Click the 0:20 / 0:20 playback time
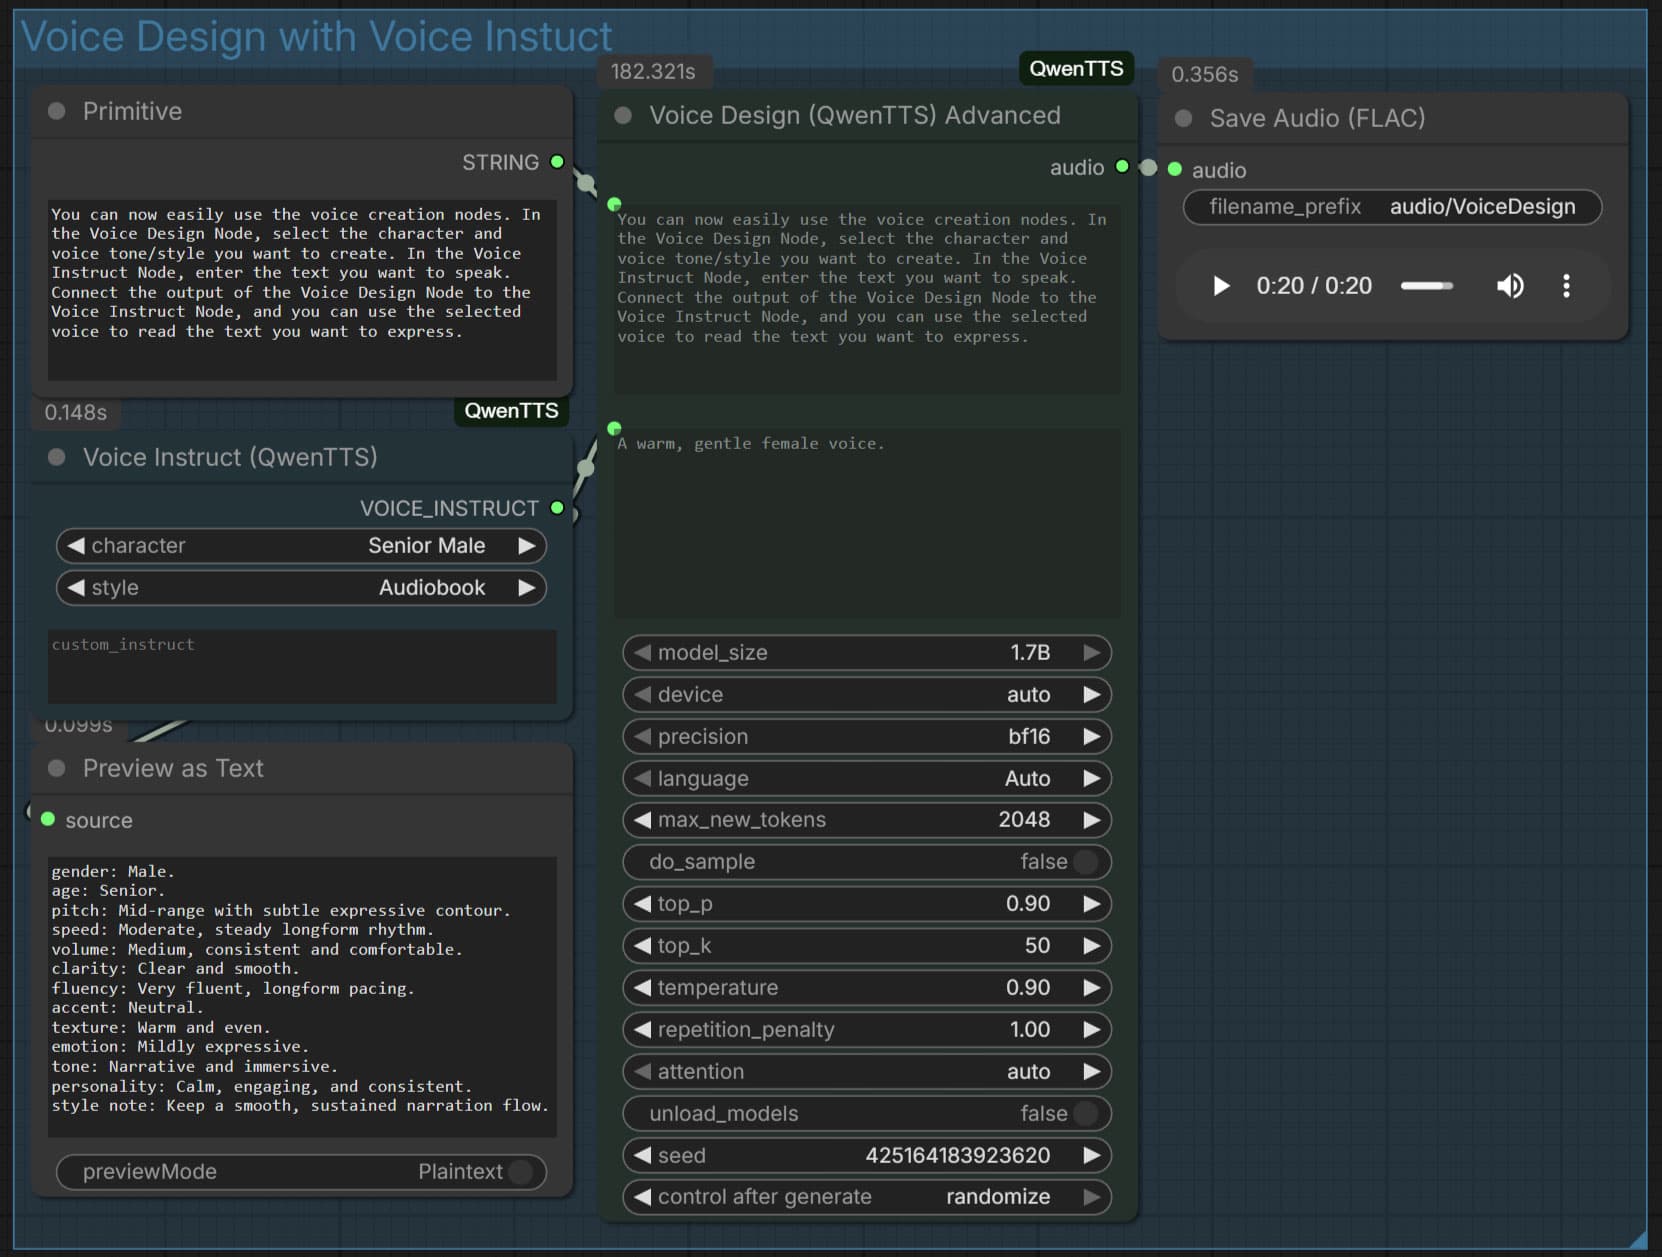Image resolution: width=1662 pixels, height=1257 pixels. [x=1314, y=286]
